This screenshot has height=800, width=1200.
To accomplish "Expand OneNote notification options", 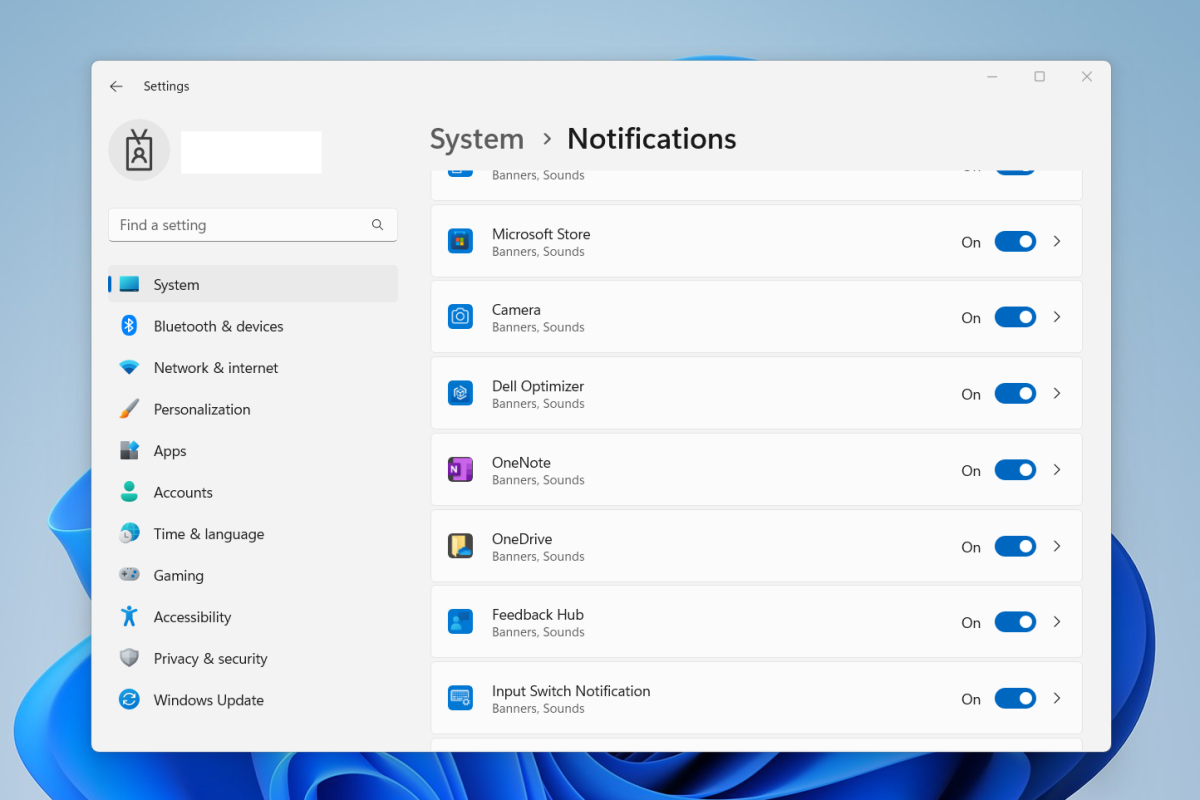I will tap(1057, 469).
